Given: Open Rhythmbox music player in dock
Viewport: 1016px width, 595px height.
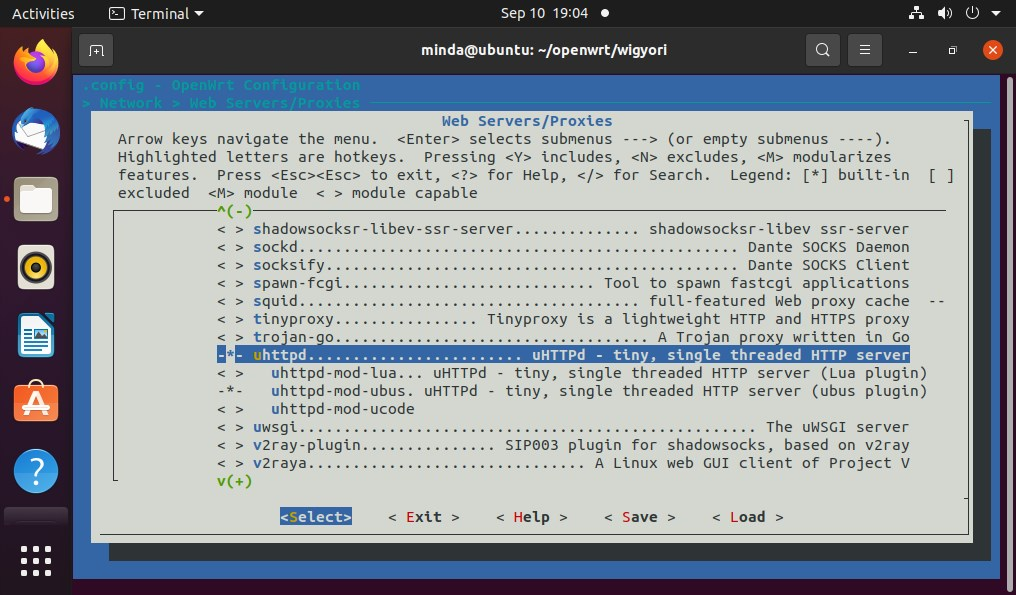Looking at the screenshot, I should [36, 267].
